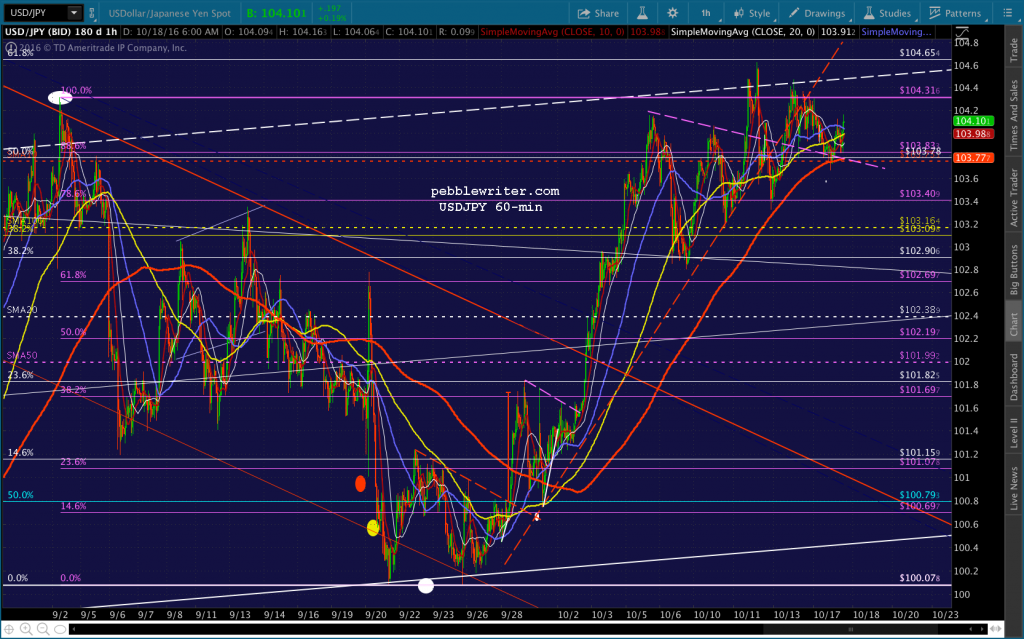This screenshot has height=639, width=1024.
Task: Open the Studies menu
Action: [x=887, y=13]
